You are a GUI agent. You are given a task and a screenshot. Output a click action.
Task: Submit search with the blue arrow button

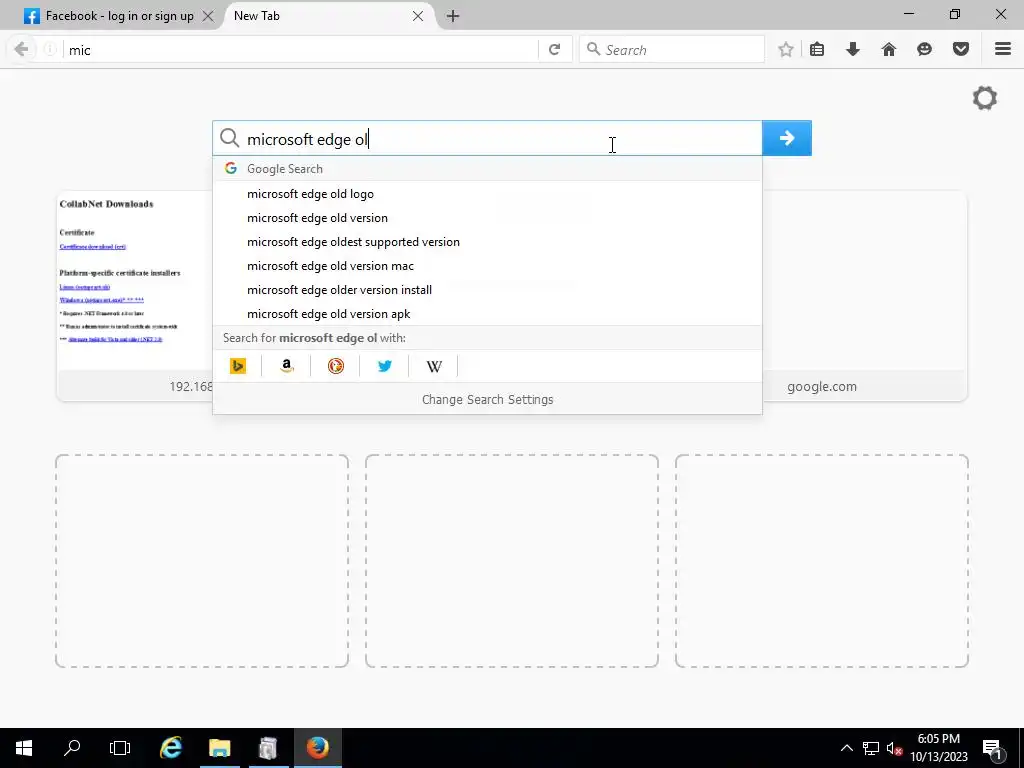[x=787, y=138]
